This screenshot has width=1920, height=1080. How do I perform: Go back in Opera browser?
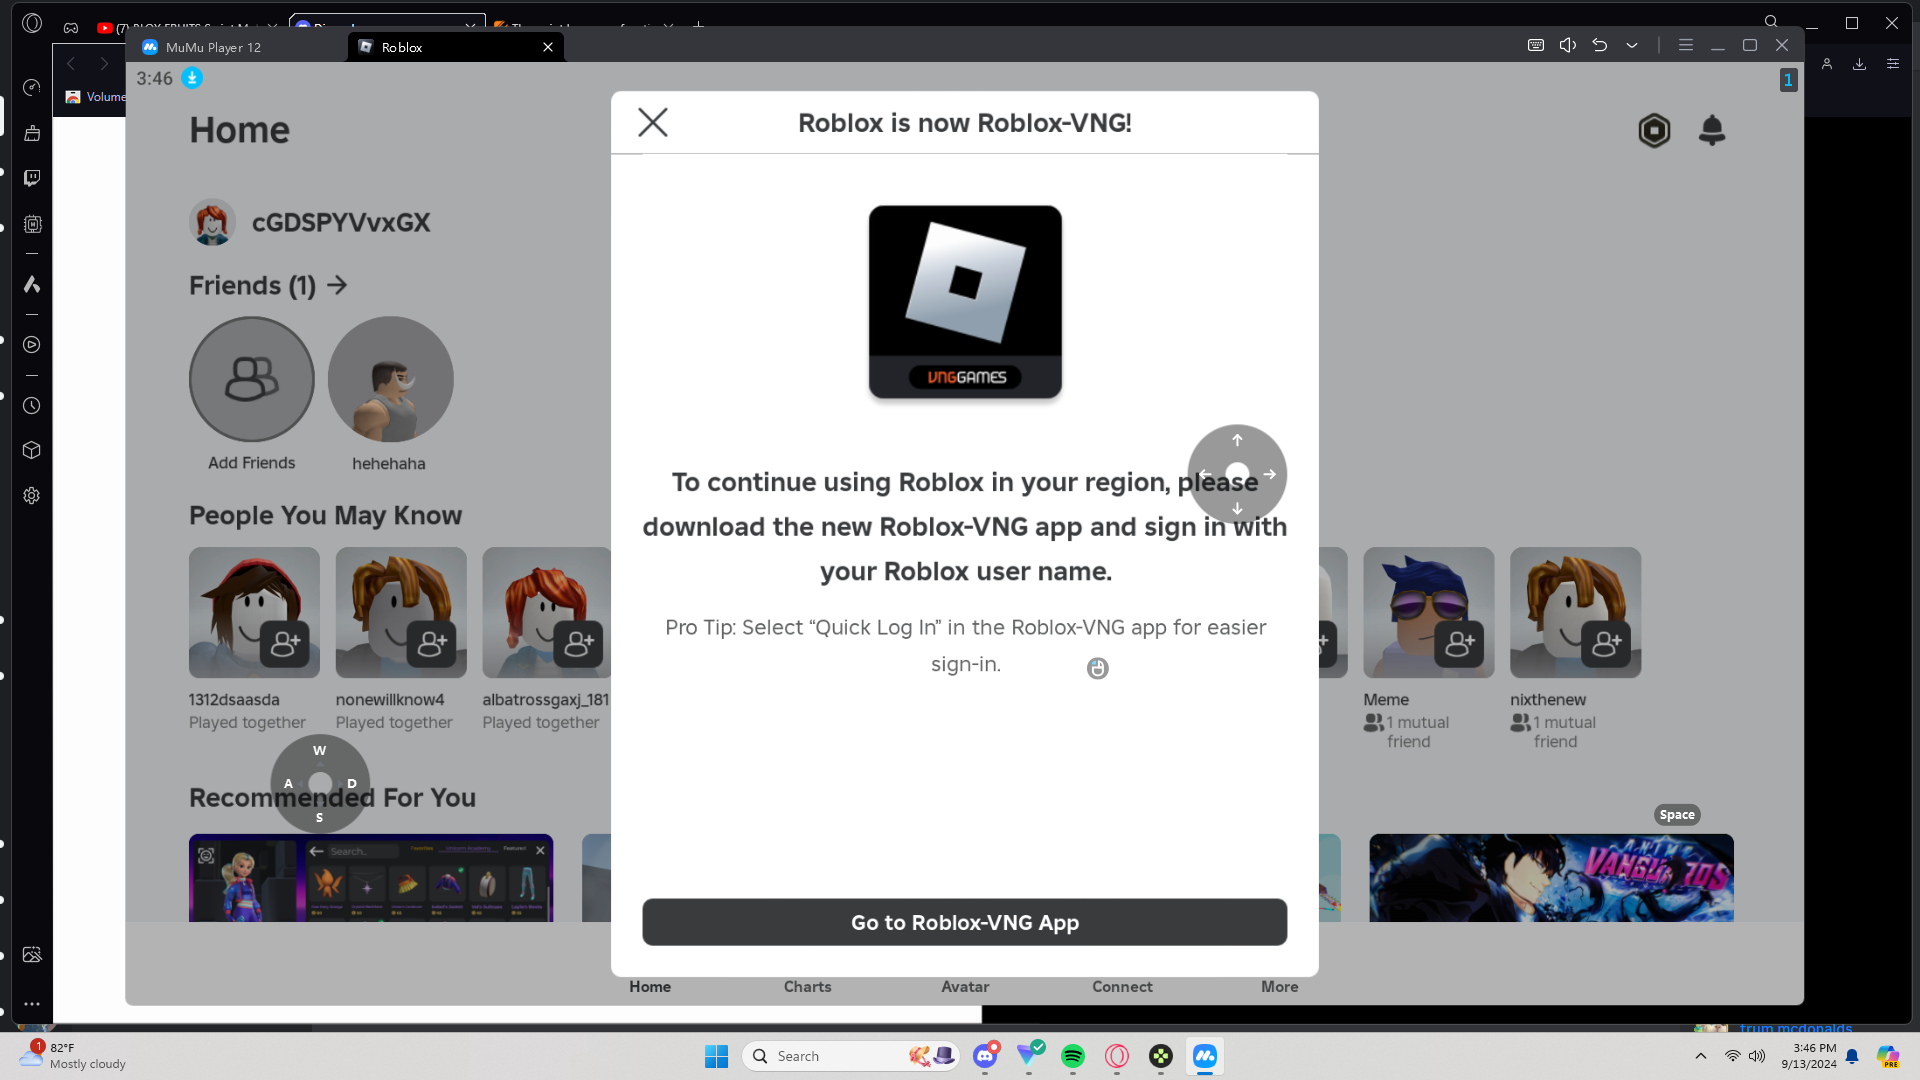coord(71,64)
